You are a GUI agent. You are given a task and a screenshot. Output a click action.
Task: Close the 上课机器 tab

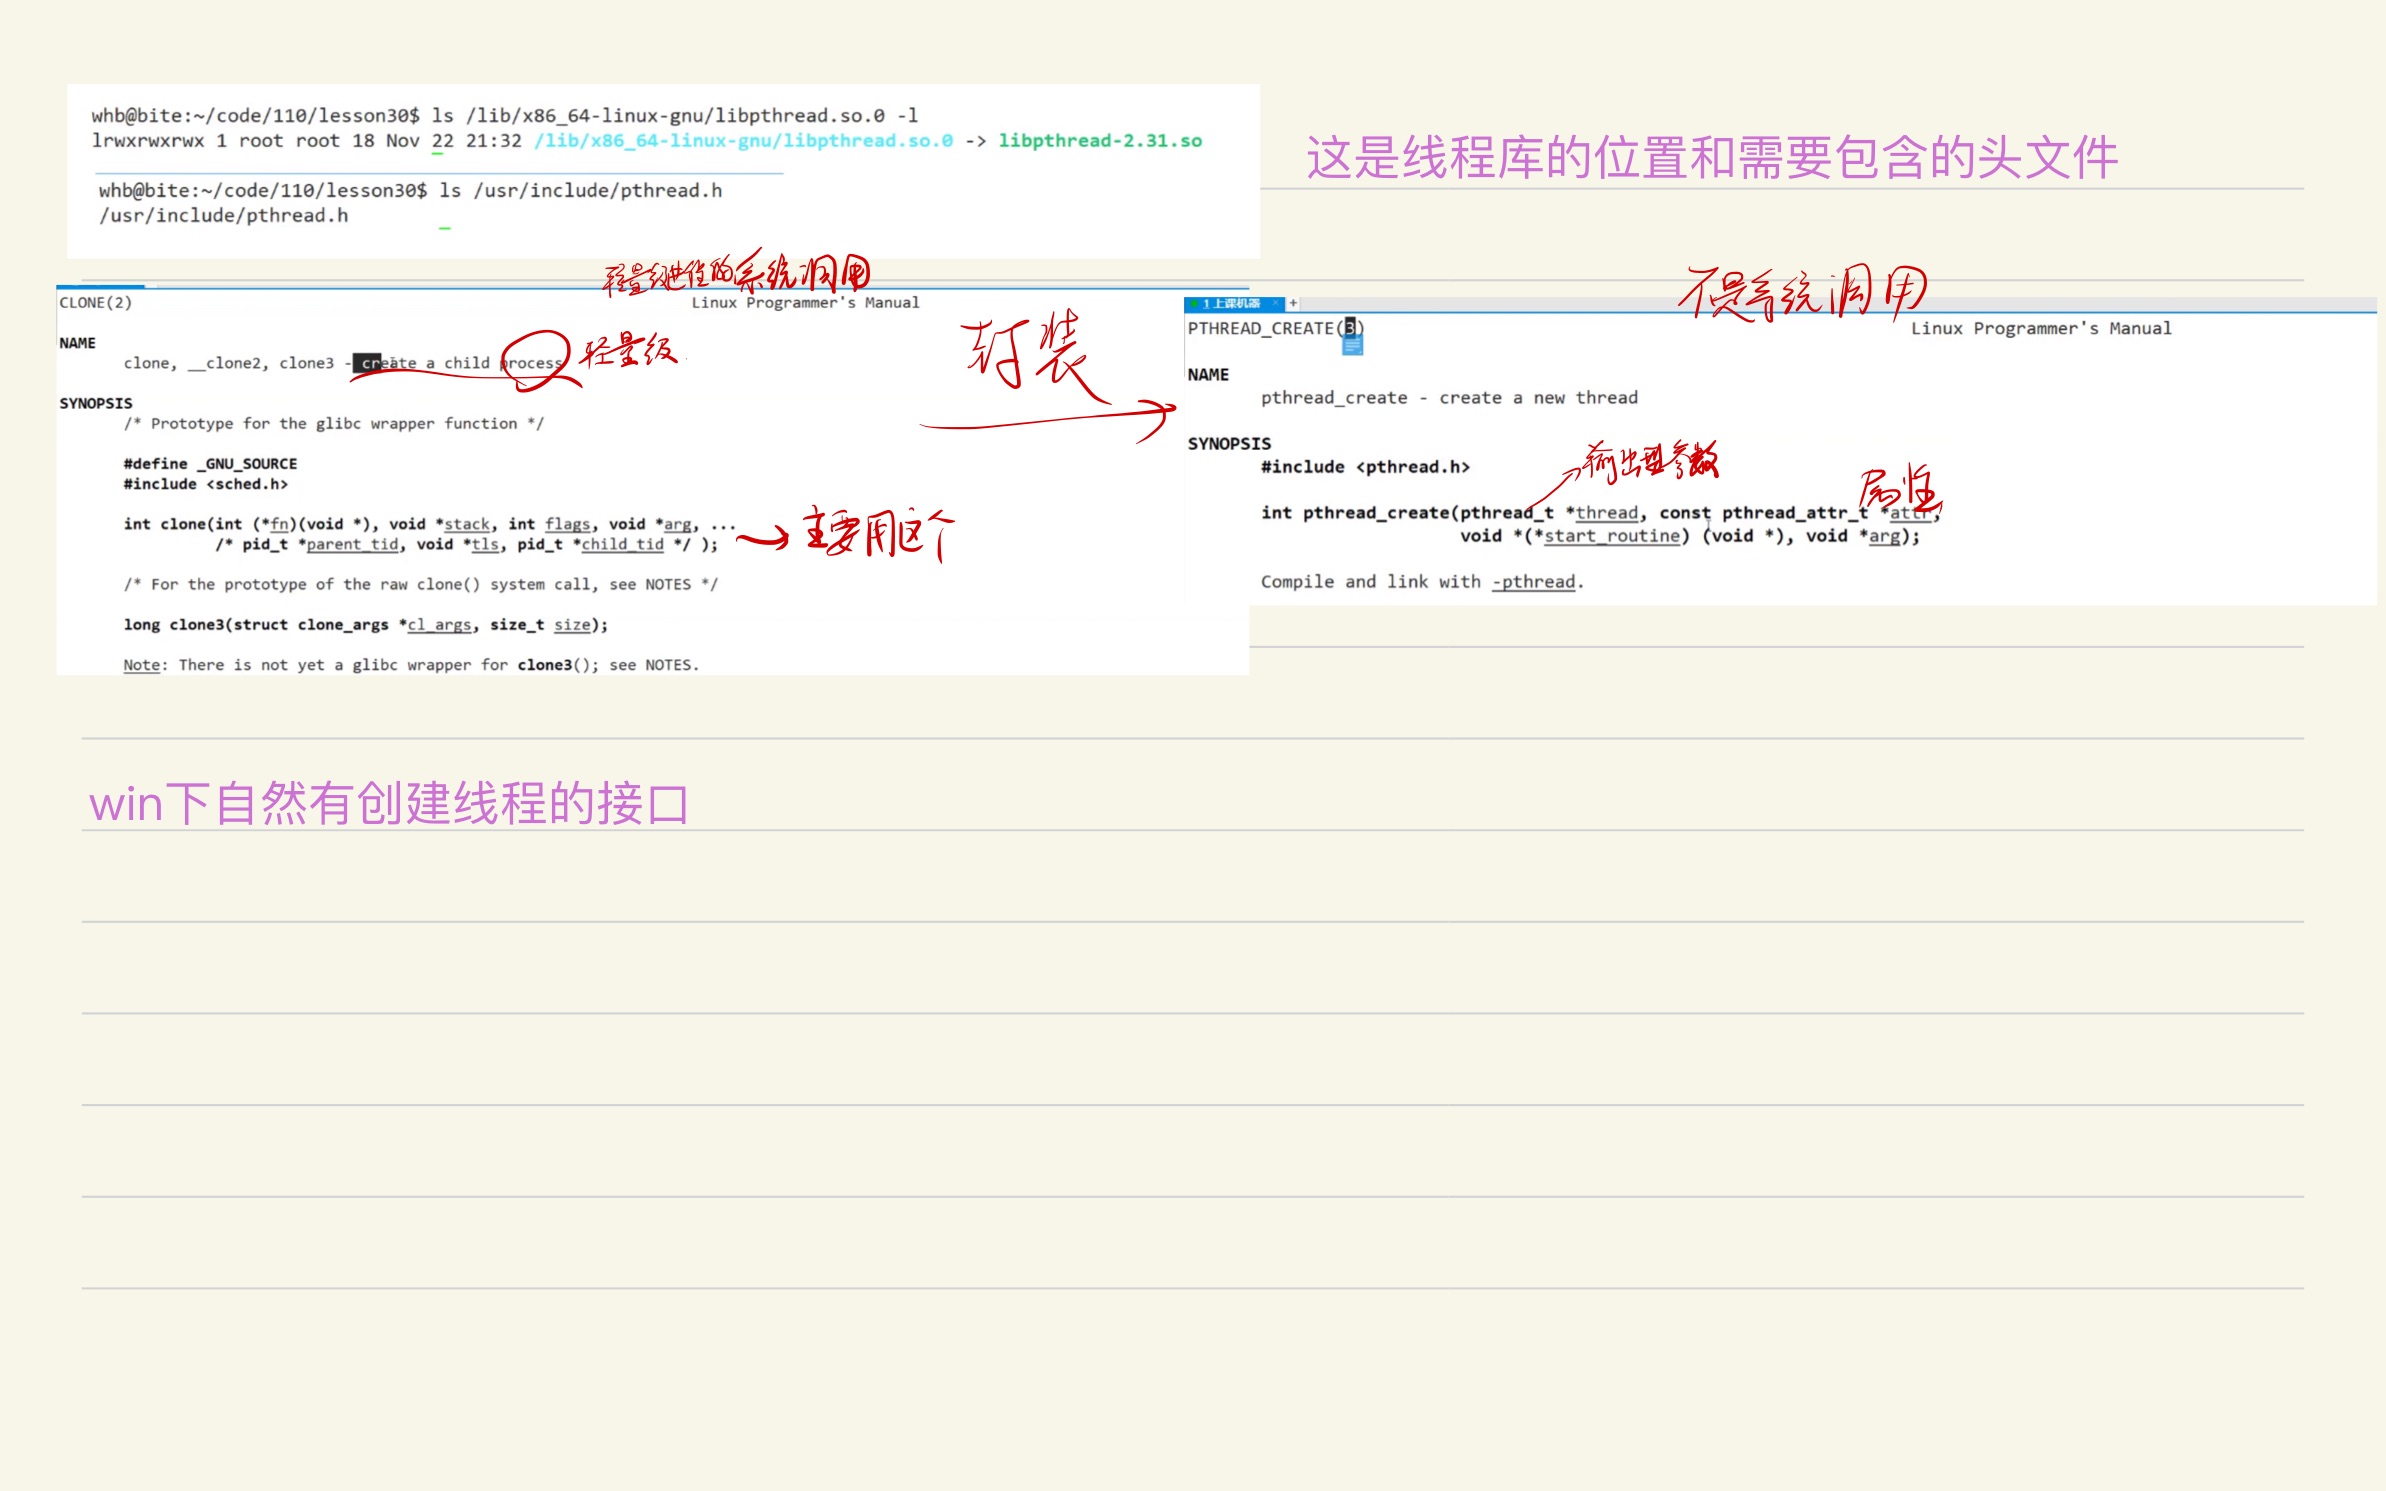[x=1276, y=302]
